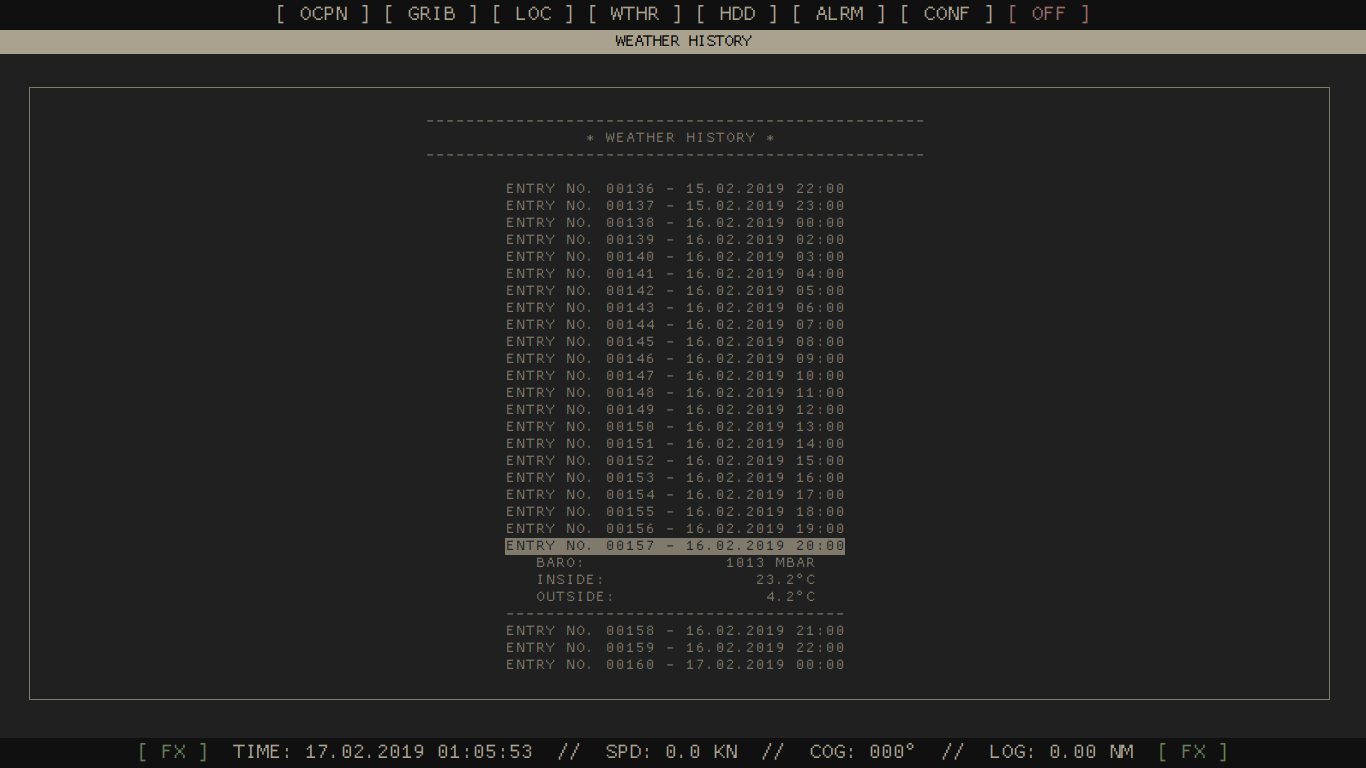Select entry 00146 dated 16.02.2019 09:00
This screenshot has height=768, width=1366.
point(675,359)
